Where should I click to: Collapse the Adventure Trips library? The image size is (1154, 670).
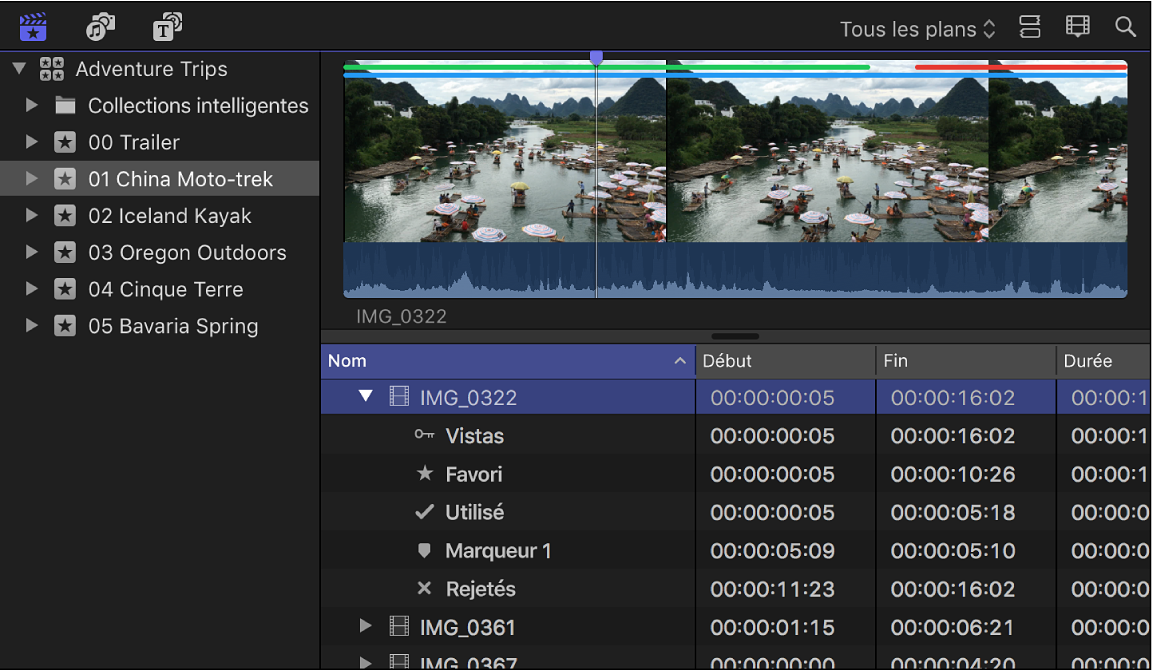click(x=18, y=69)
